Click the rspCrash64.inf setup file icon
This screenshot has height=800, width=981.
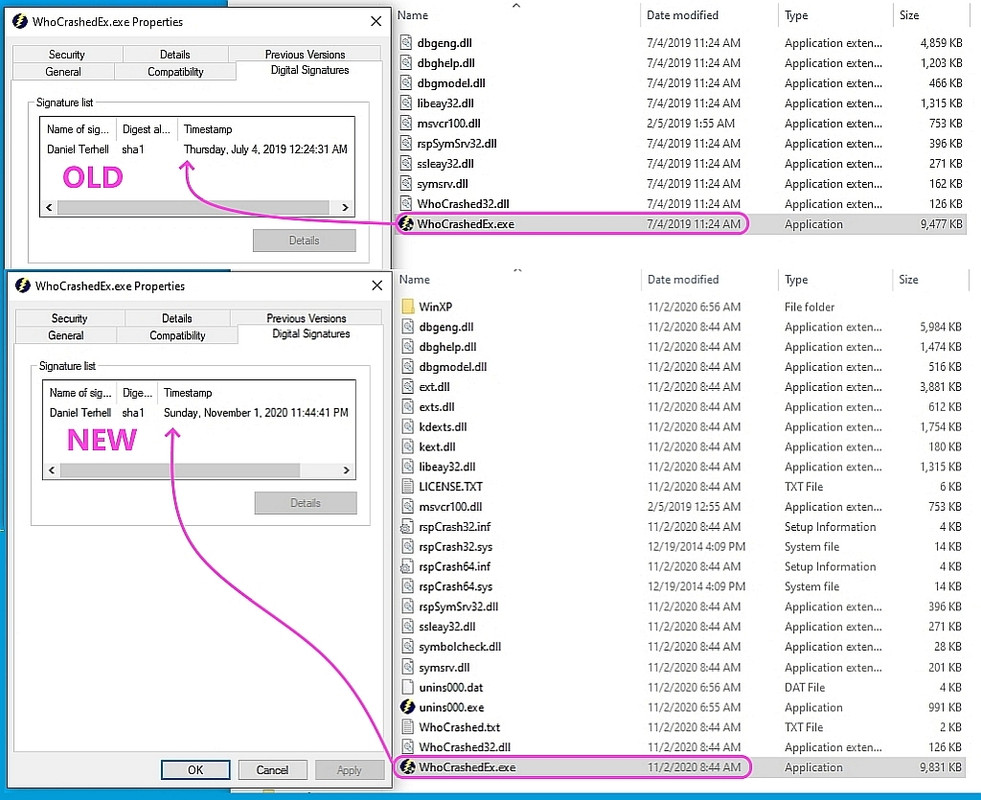click(408, 566)
